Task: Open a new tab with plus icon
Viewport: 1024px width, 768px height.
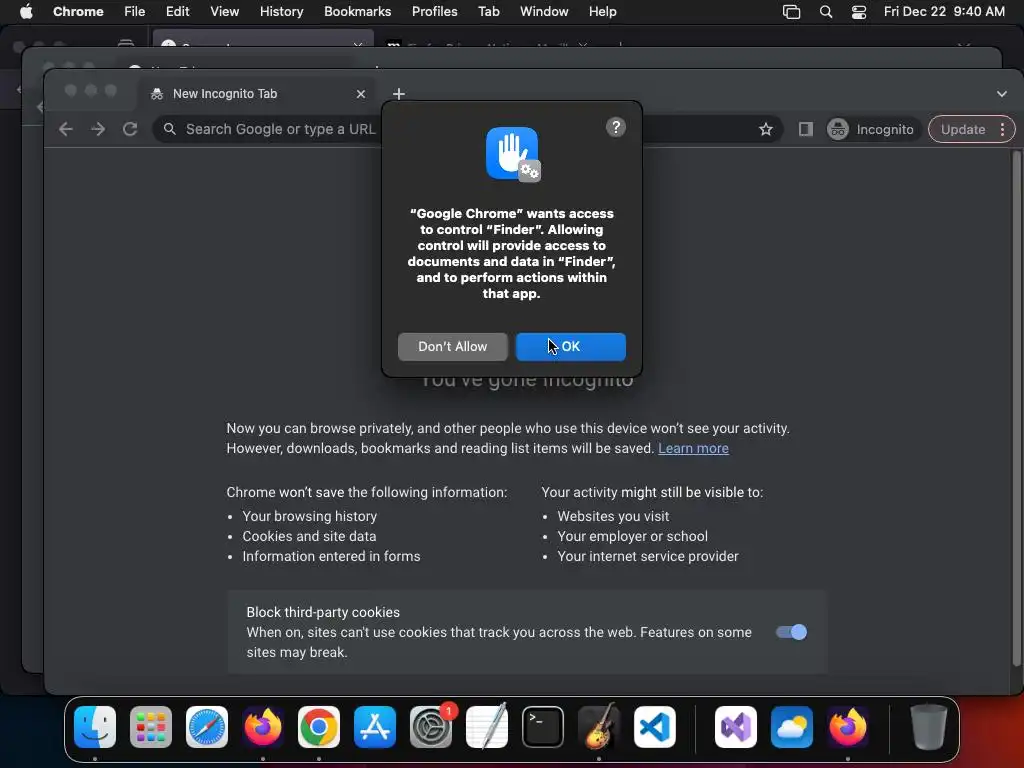Action: (x=398, y=94)
